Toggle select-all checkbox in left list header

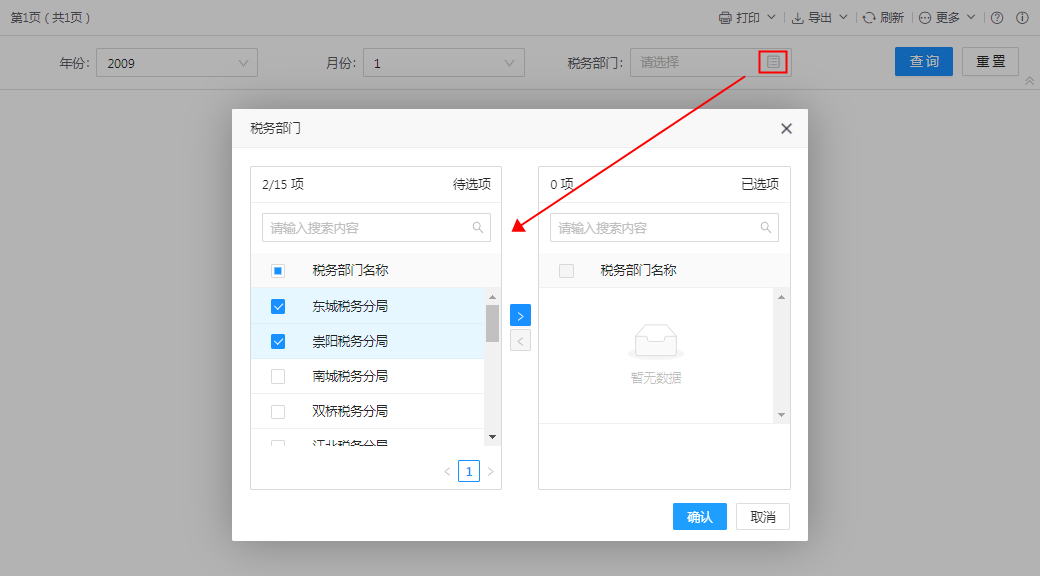[x=278, y=270]
